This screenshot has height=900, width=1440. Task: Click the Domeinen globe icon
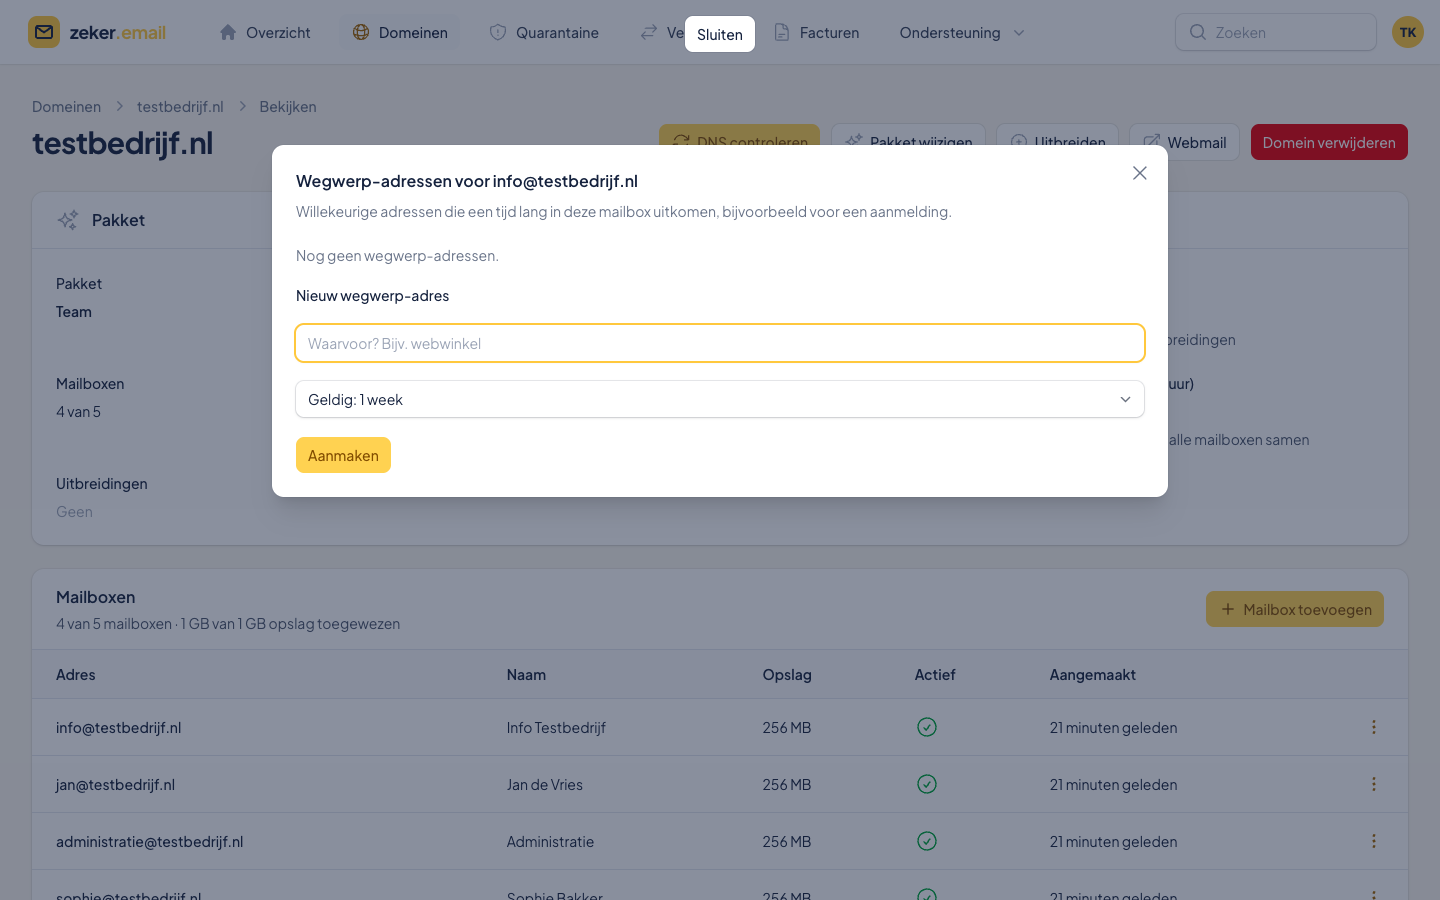[361, 32]
